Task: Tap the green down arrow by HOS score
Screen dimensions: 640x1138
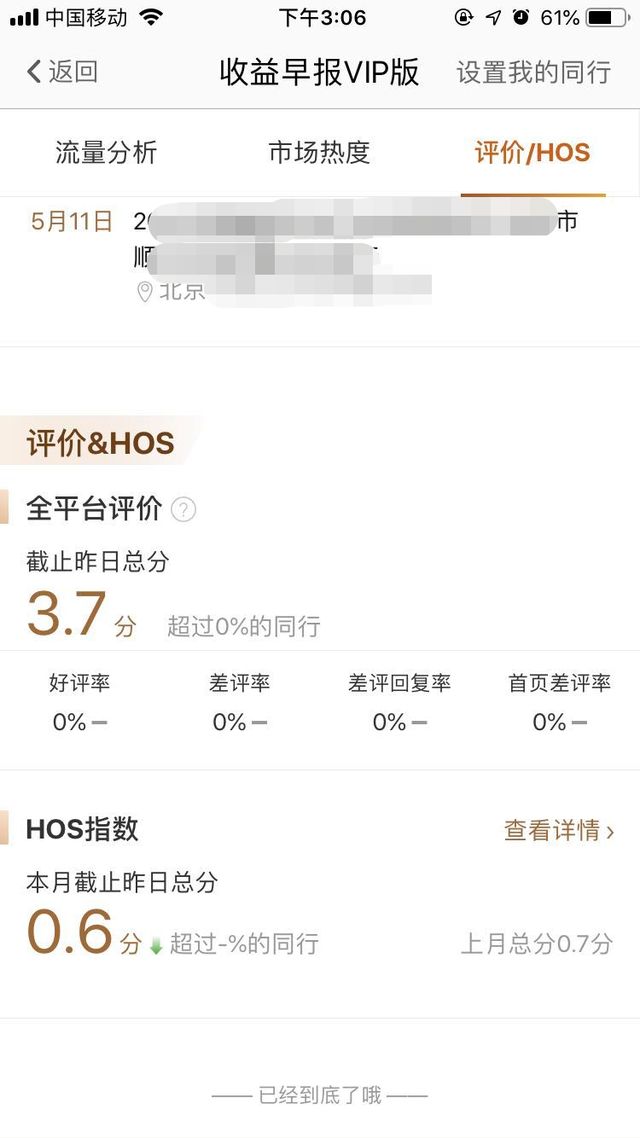Action: [155, 946]
